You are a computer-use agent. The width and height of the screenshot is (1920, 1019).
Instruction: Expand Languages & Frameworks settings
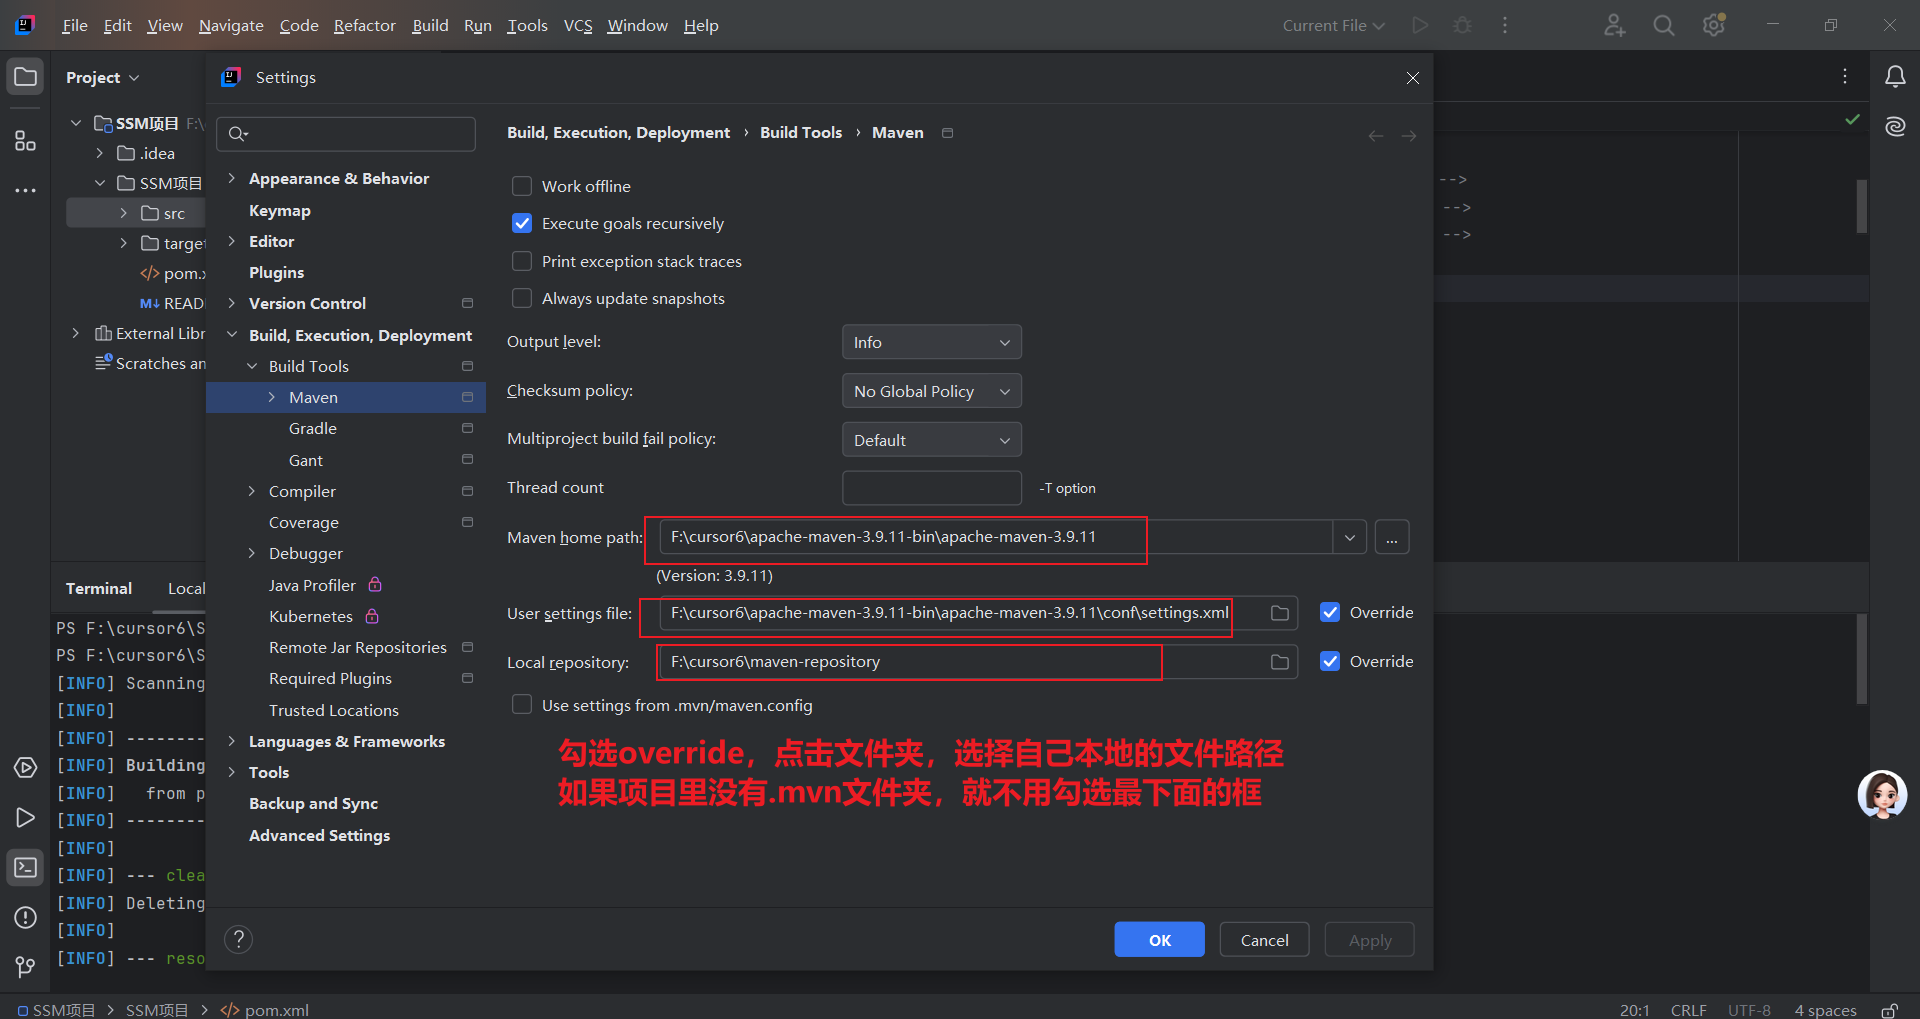click(232, 741)
